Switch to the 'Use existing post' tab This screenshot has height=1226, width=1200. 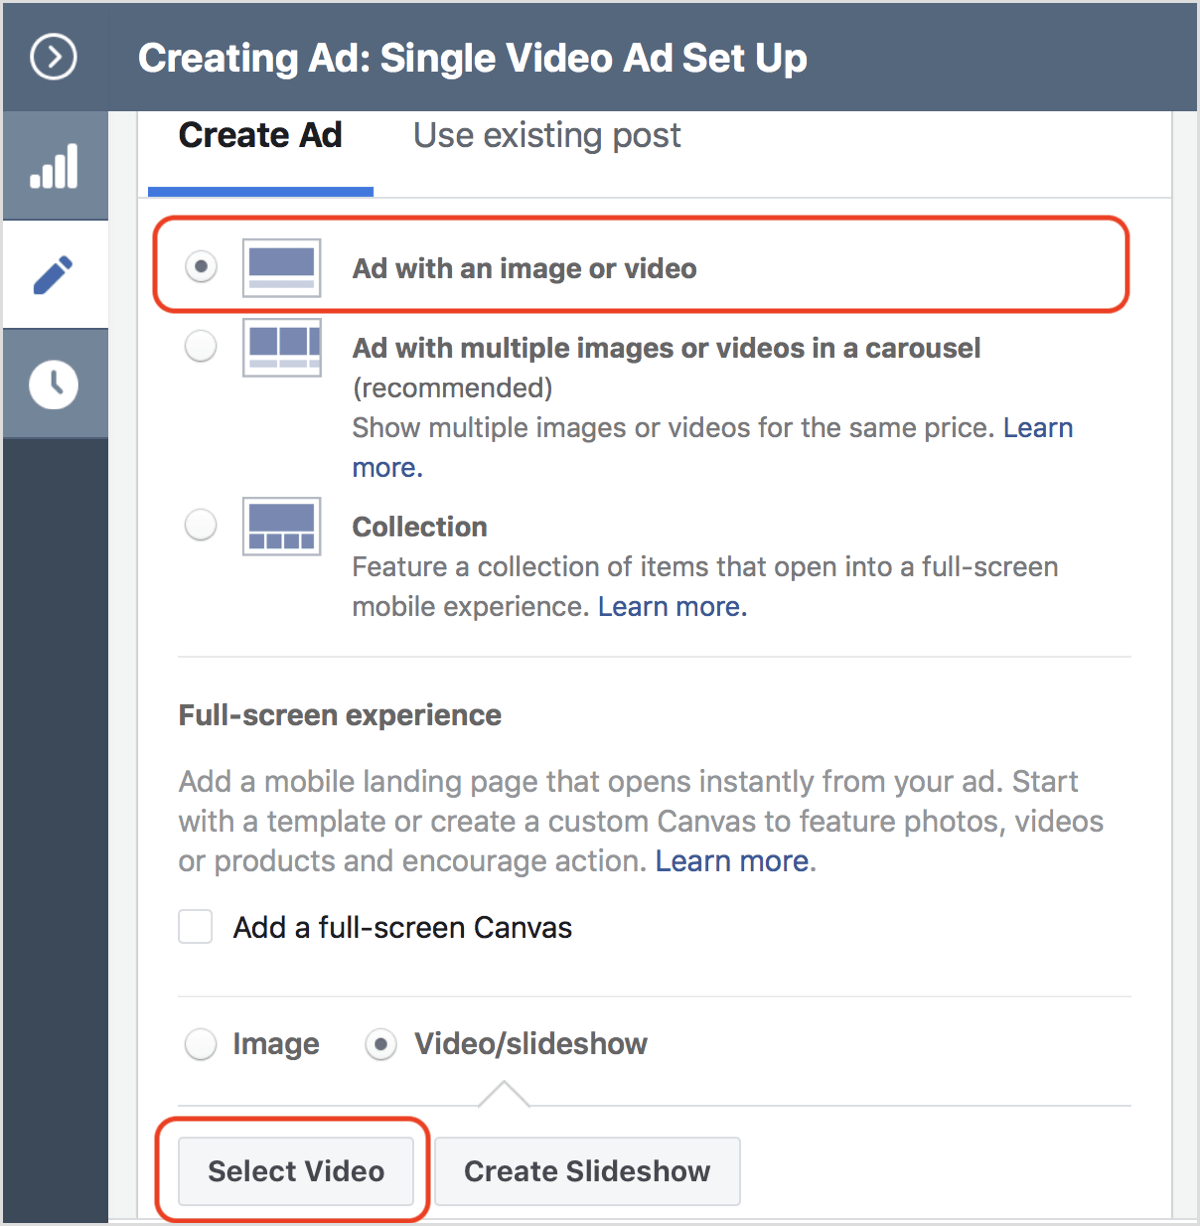[x=547, y=136]
